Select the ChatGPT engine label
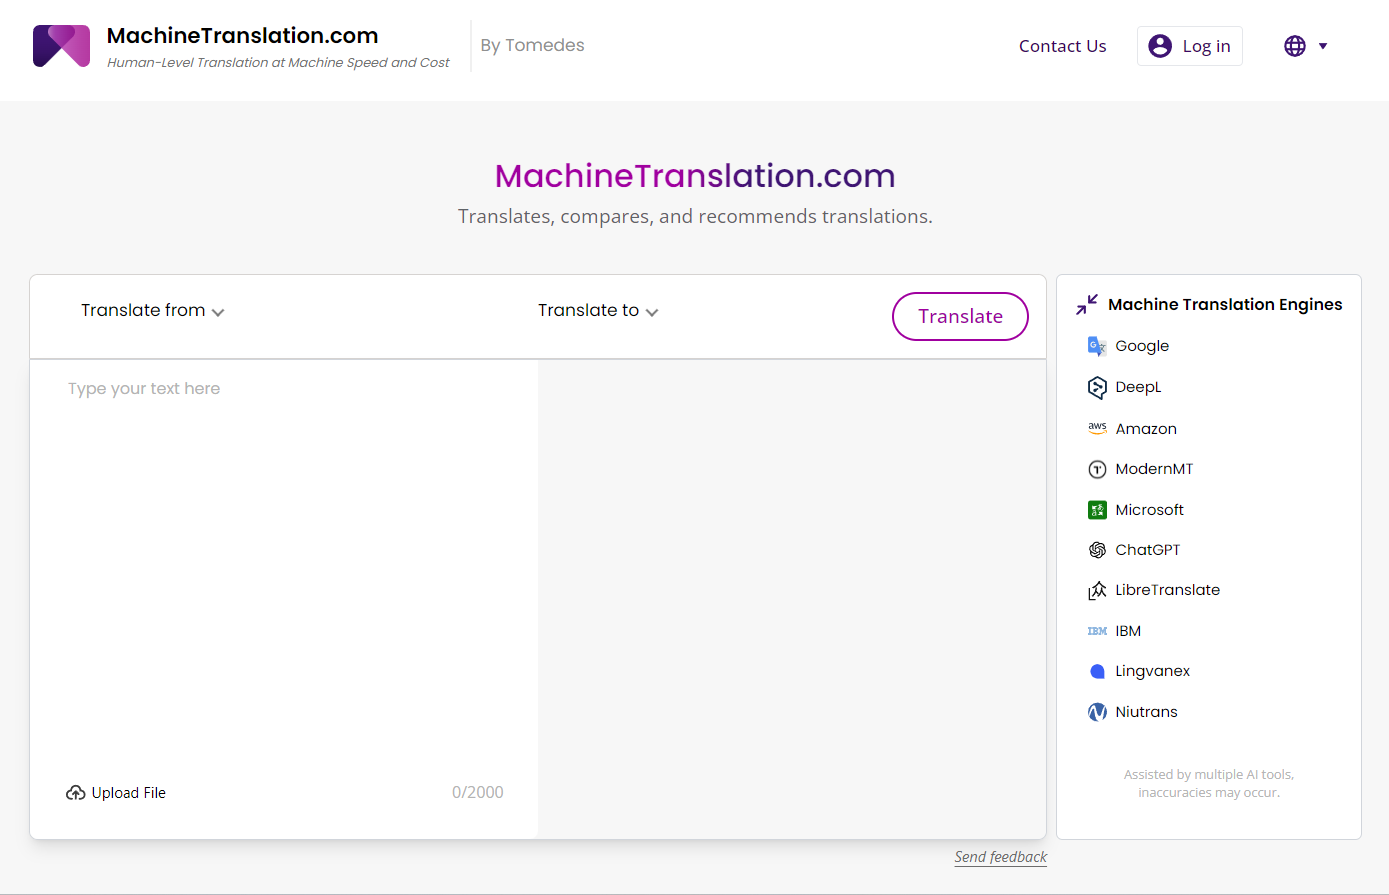The height and width of the screenshot is (895, 1389). [1148, 550]
